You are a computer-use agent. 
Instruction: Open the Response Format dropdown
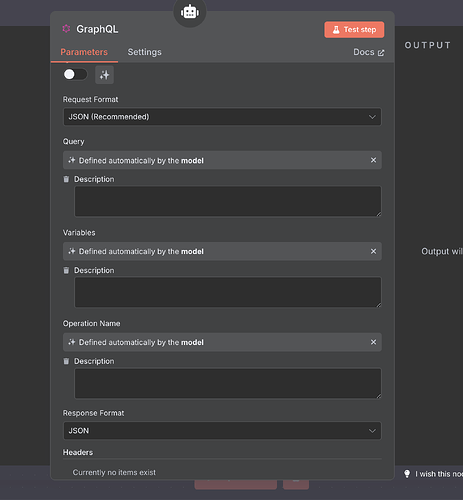coord(222,431)
